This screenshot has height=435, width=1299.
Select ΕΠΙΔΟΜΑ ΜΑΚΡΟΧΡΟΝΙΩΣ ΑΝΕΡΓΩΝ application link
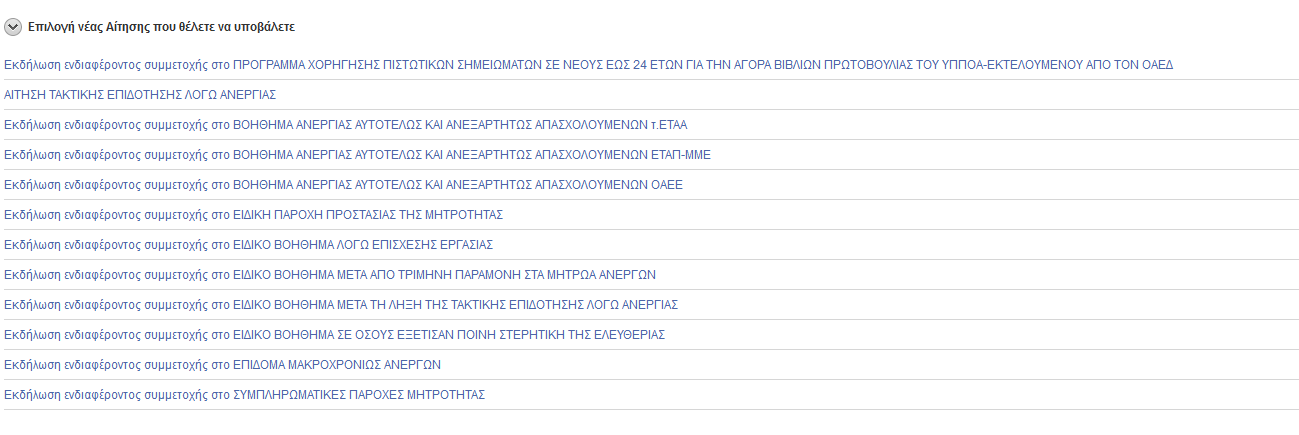[x=222, y=364]
